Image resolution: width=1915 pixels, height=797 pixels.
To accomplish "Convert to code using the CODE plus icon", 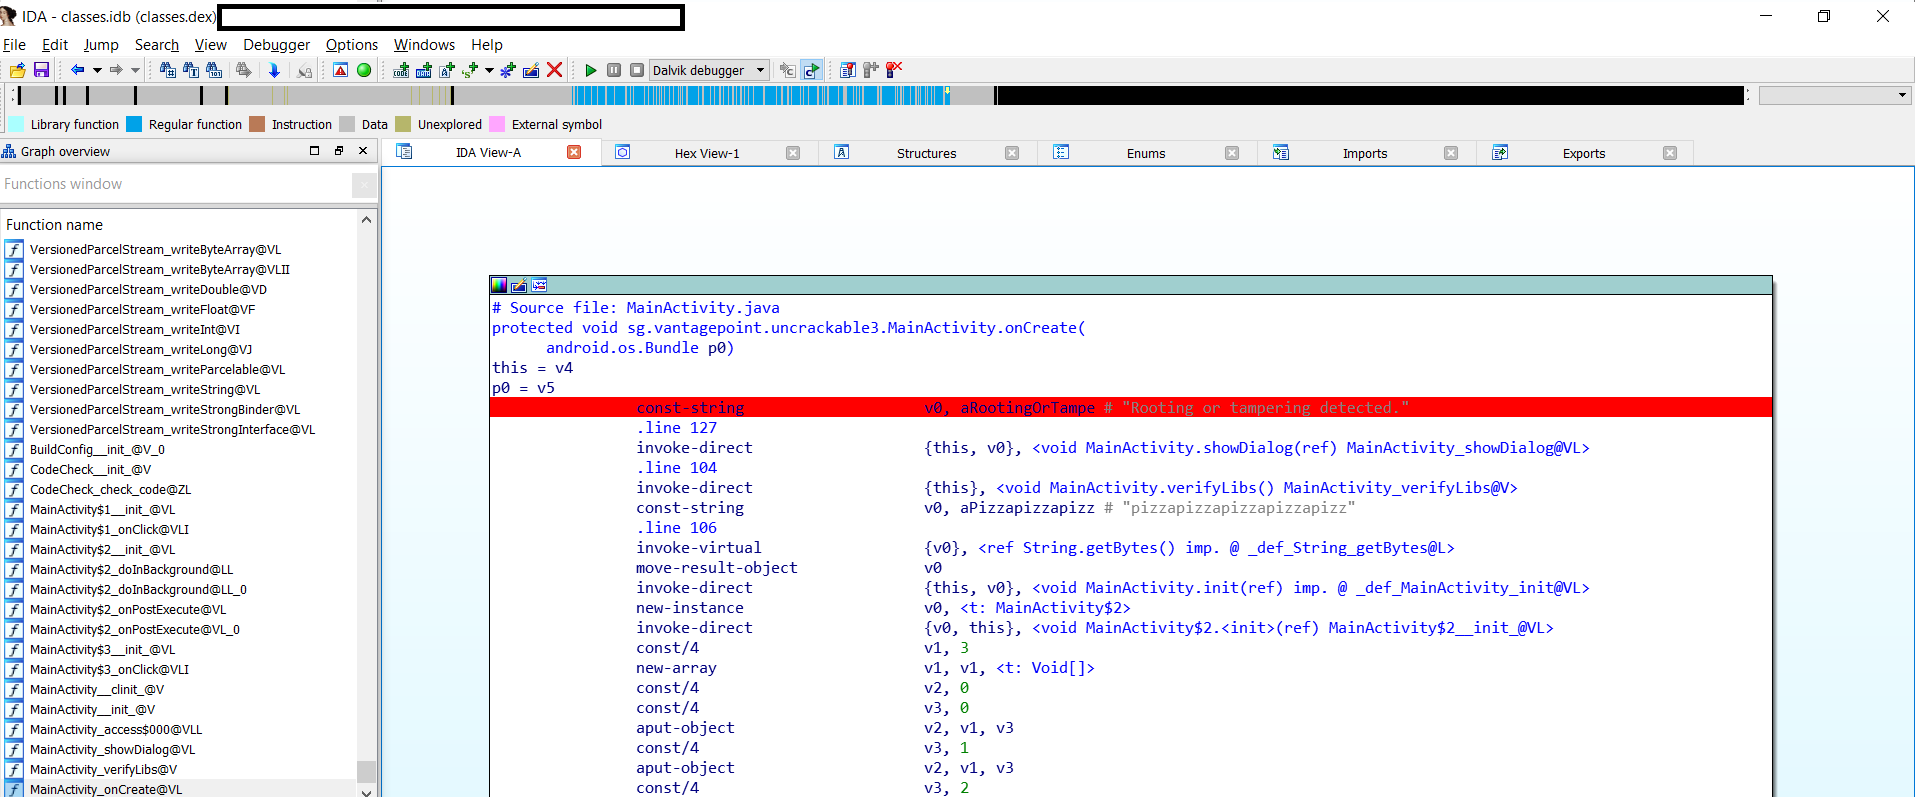I will (401, 70).
